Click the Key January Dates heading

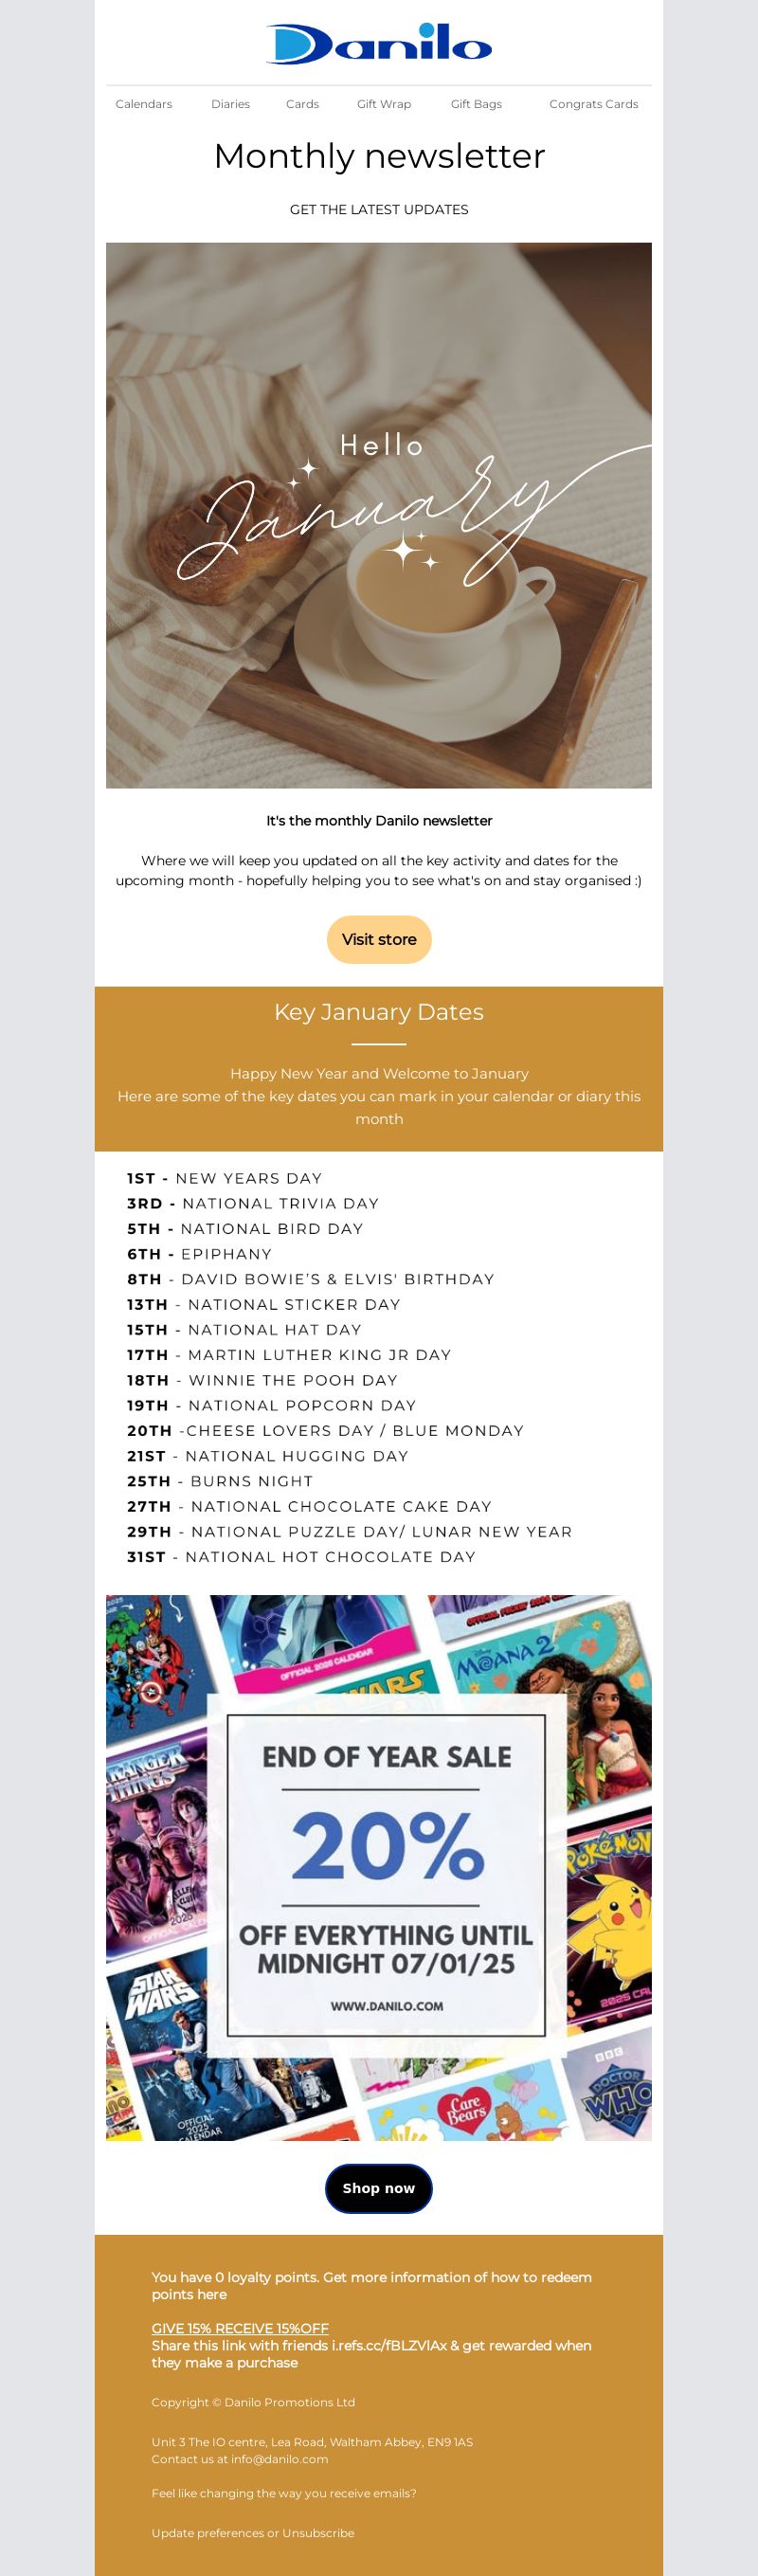pyautogui.click(x=379, y=1011)
